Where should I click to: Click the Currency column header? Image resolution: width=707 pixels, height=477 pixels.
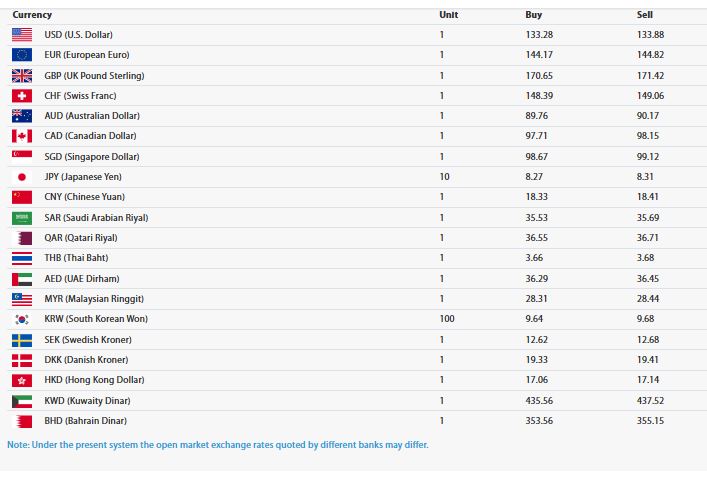32,15
